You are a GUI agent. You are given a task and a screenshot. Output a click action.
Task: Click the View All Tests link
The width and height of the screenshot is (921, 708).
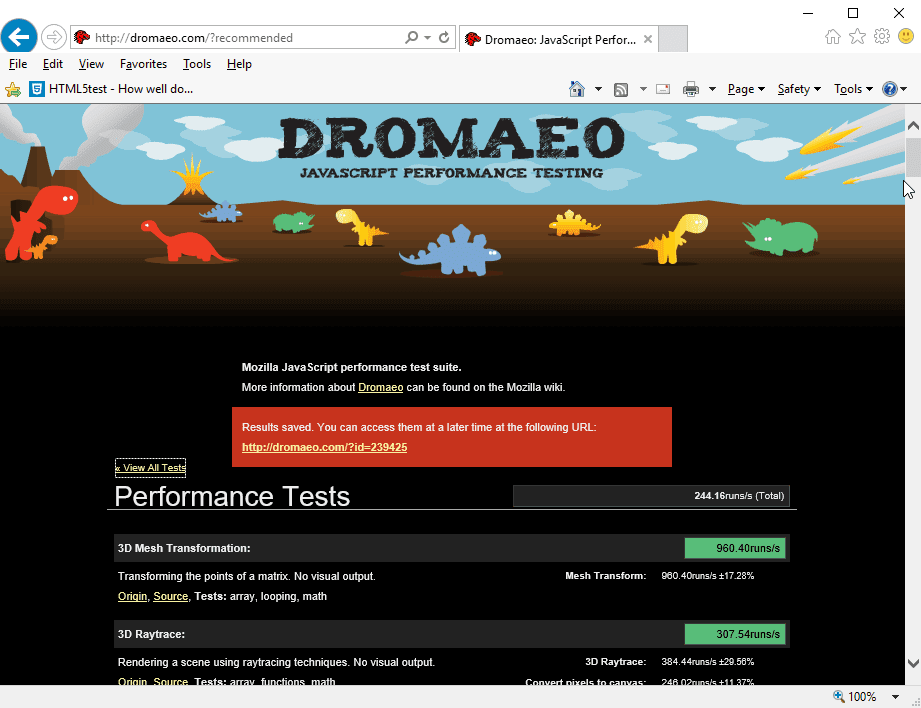[150, 468]
